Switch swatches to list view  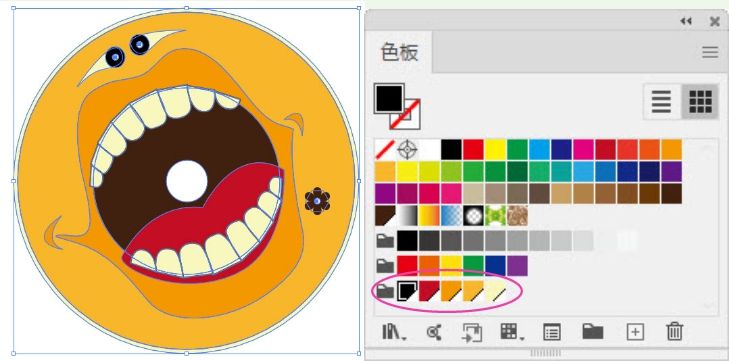point(661,101)
